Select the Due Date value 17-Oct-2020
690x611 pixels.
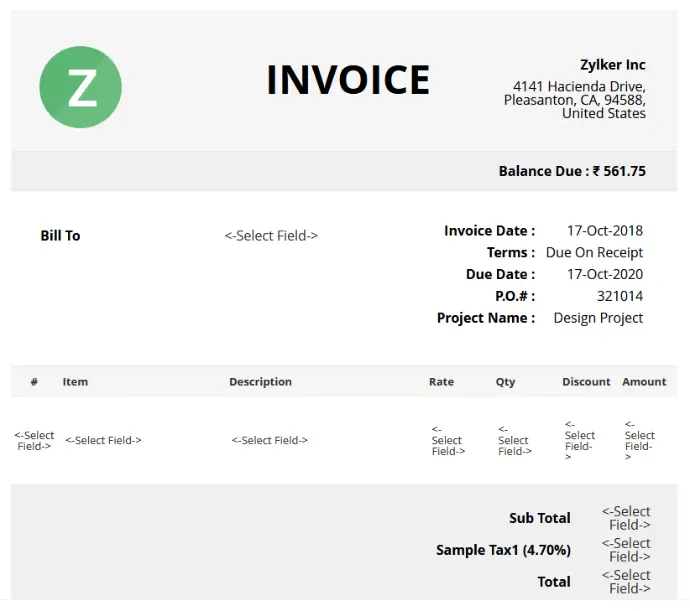[605, 274]
